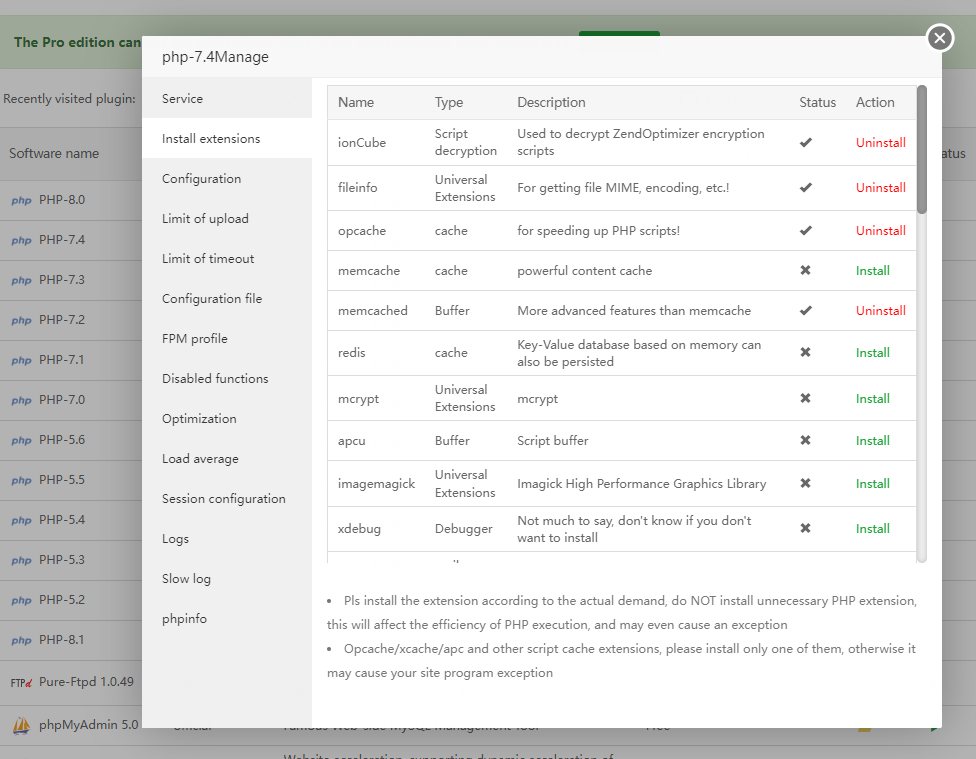Click the Pure-Ftpd FTP icon

(21, 682)
